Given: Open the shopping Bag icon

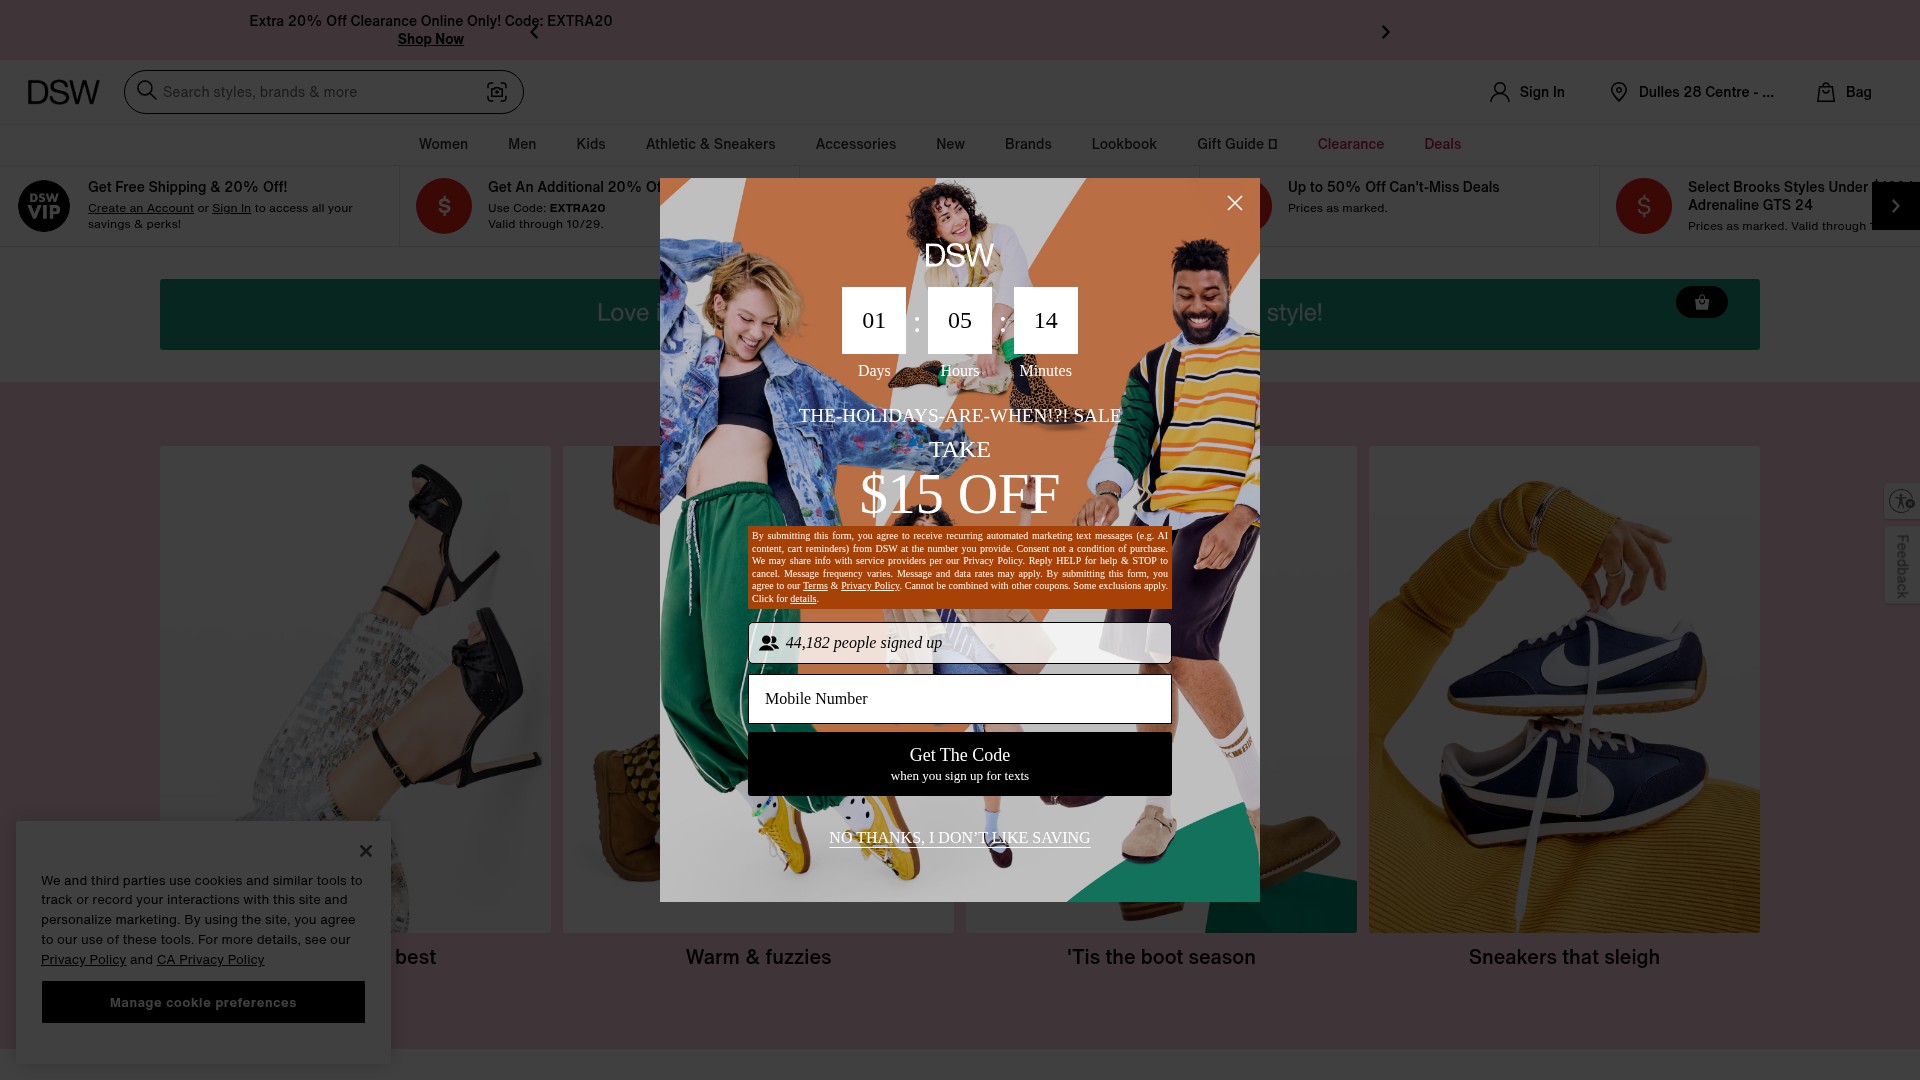Looking at the screenshot, I should coord(1826,92).
